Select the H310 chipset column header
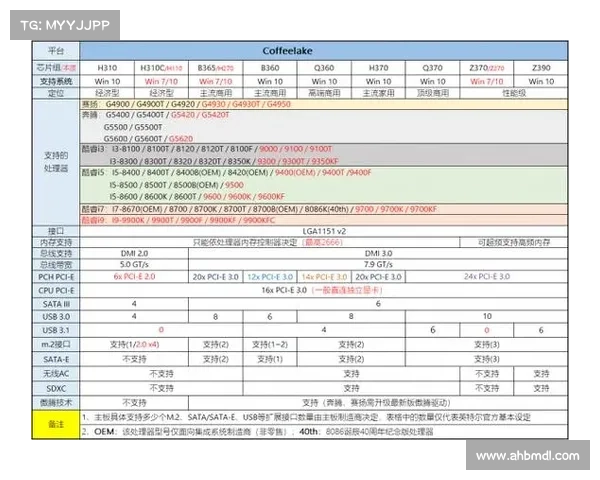The width and height of the screenshot is (600, 480). [107, 68]
